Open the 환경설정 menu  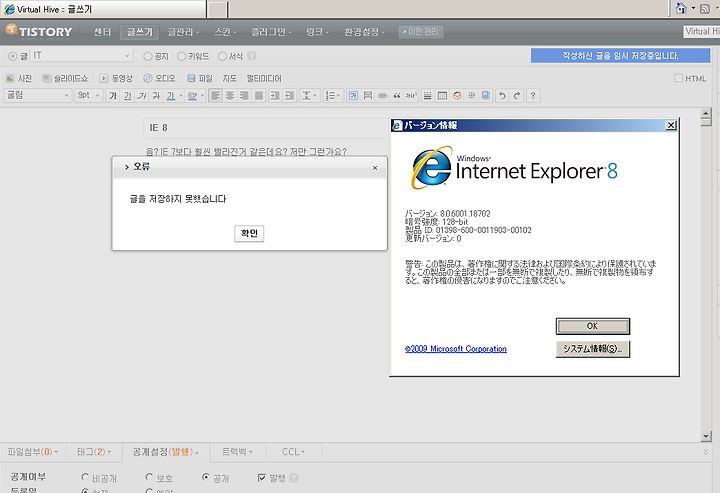pyautogui.click(x=364, y=32)
